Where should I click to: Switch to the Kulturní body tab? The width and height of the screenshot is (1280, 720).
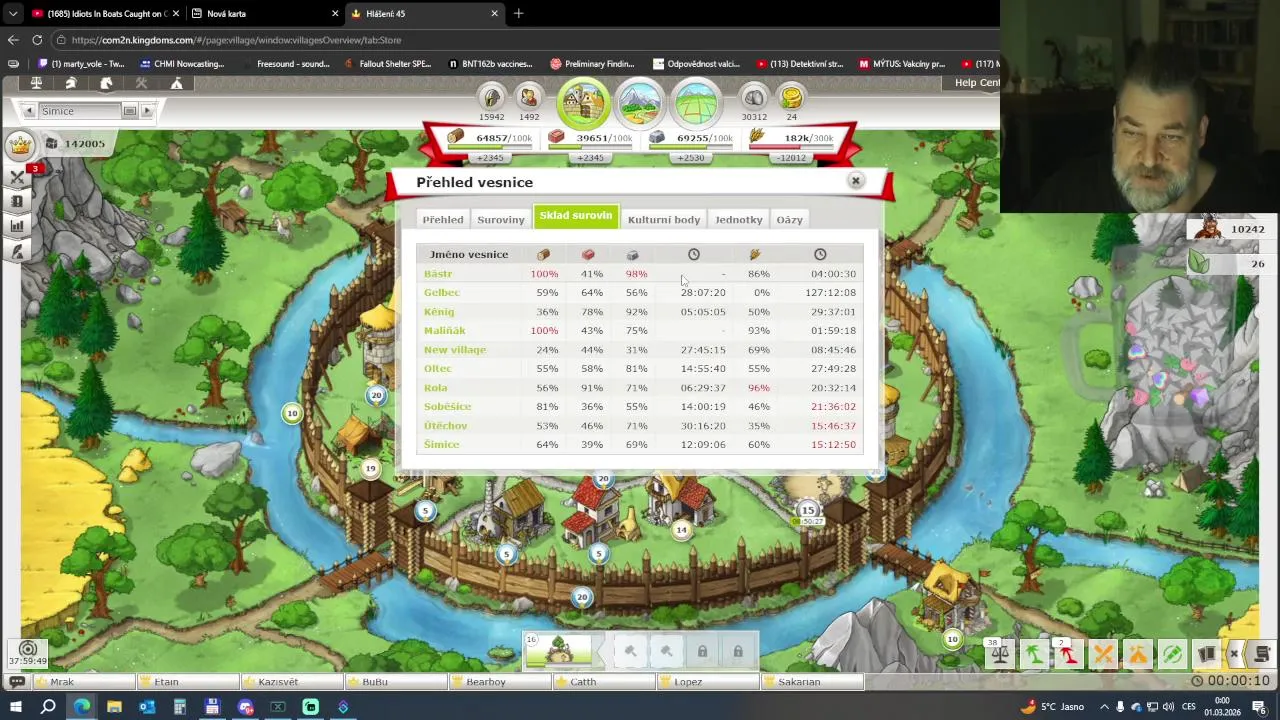tap(664, 220)
